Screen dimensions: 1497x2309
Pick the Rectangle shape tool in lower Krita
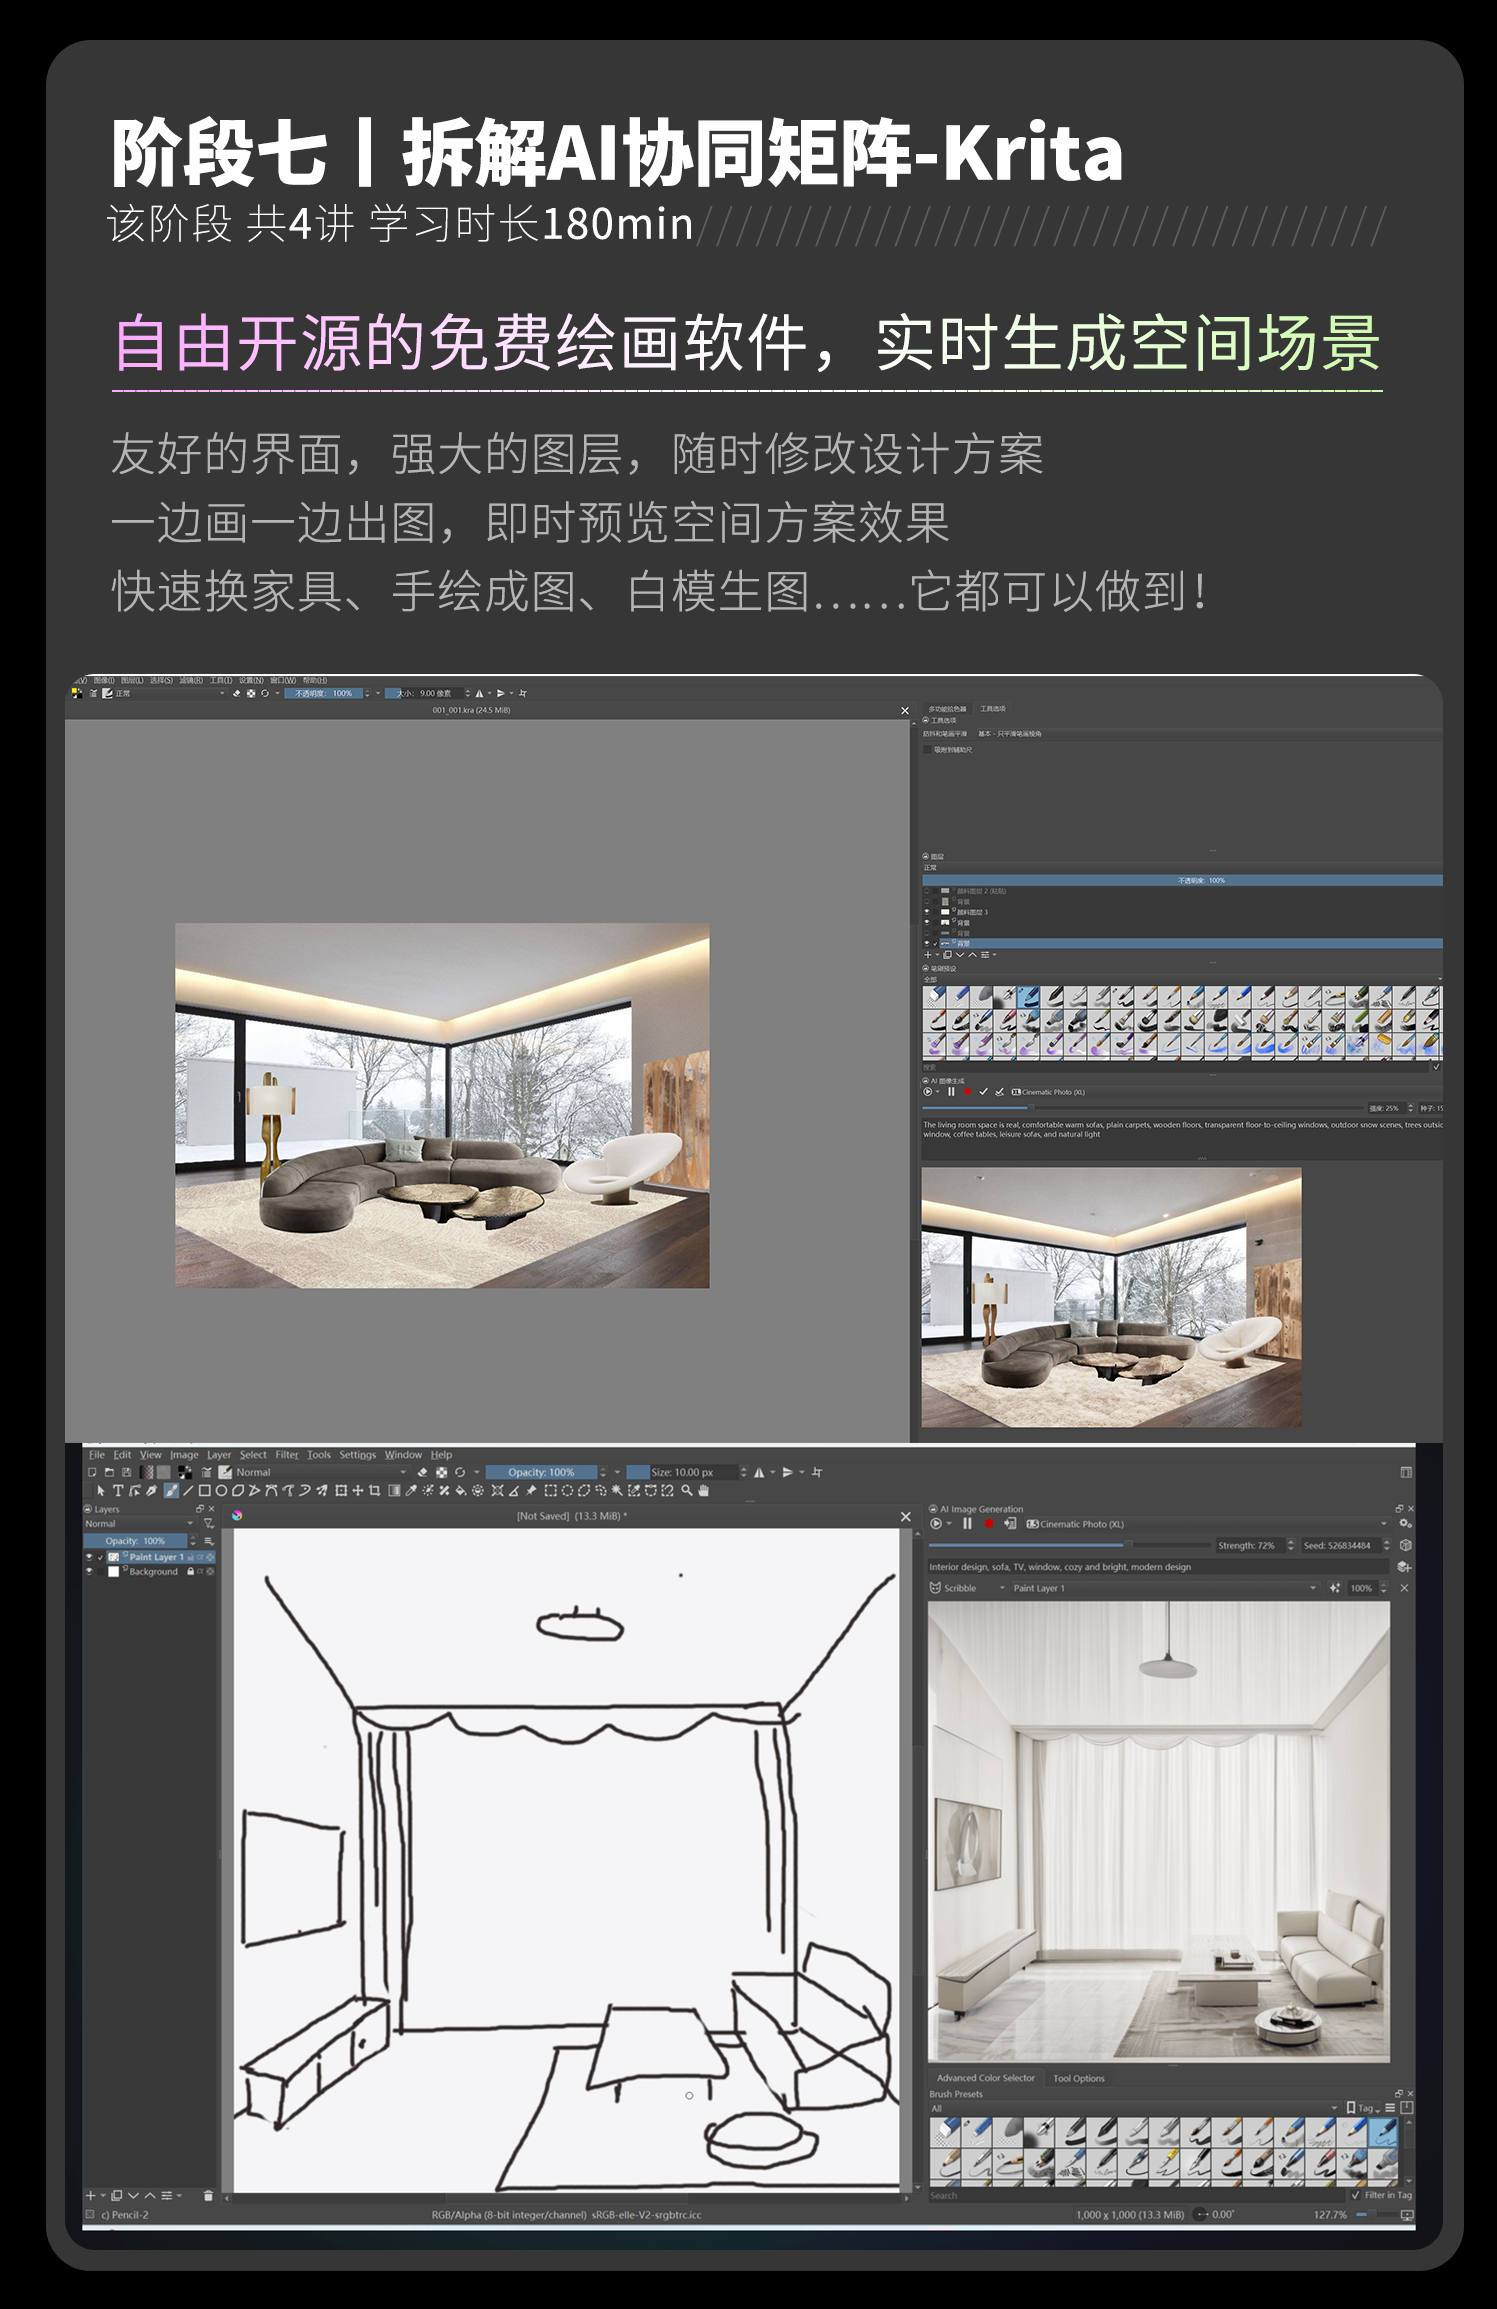205,1491
